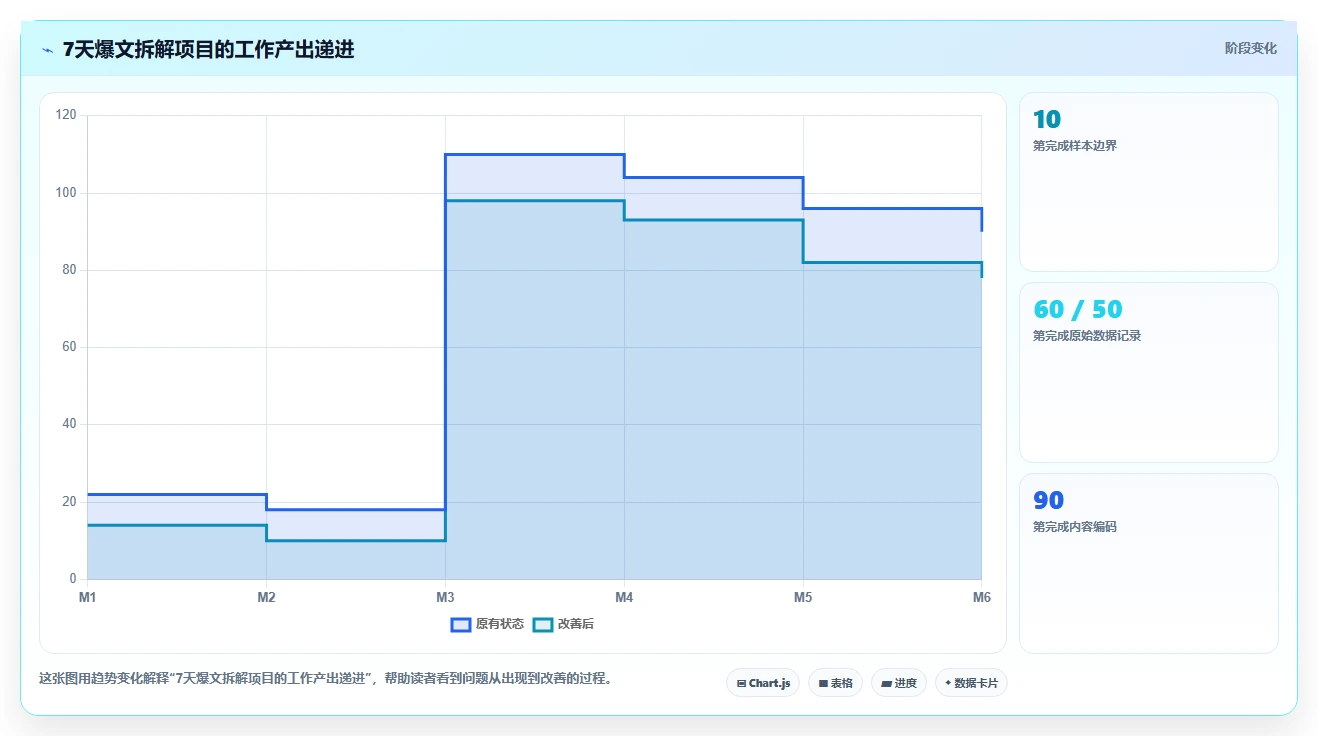The width and height of the screenshot is (1318, 736).
Task: Click the 改善后 legend label
Action: [x=576, y=624]
